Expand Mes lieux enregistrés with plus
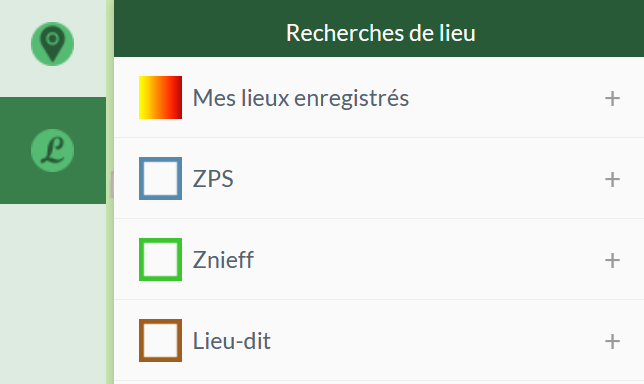This screenshot has height=384, width=644. 612,99
